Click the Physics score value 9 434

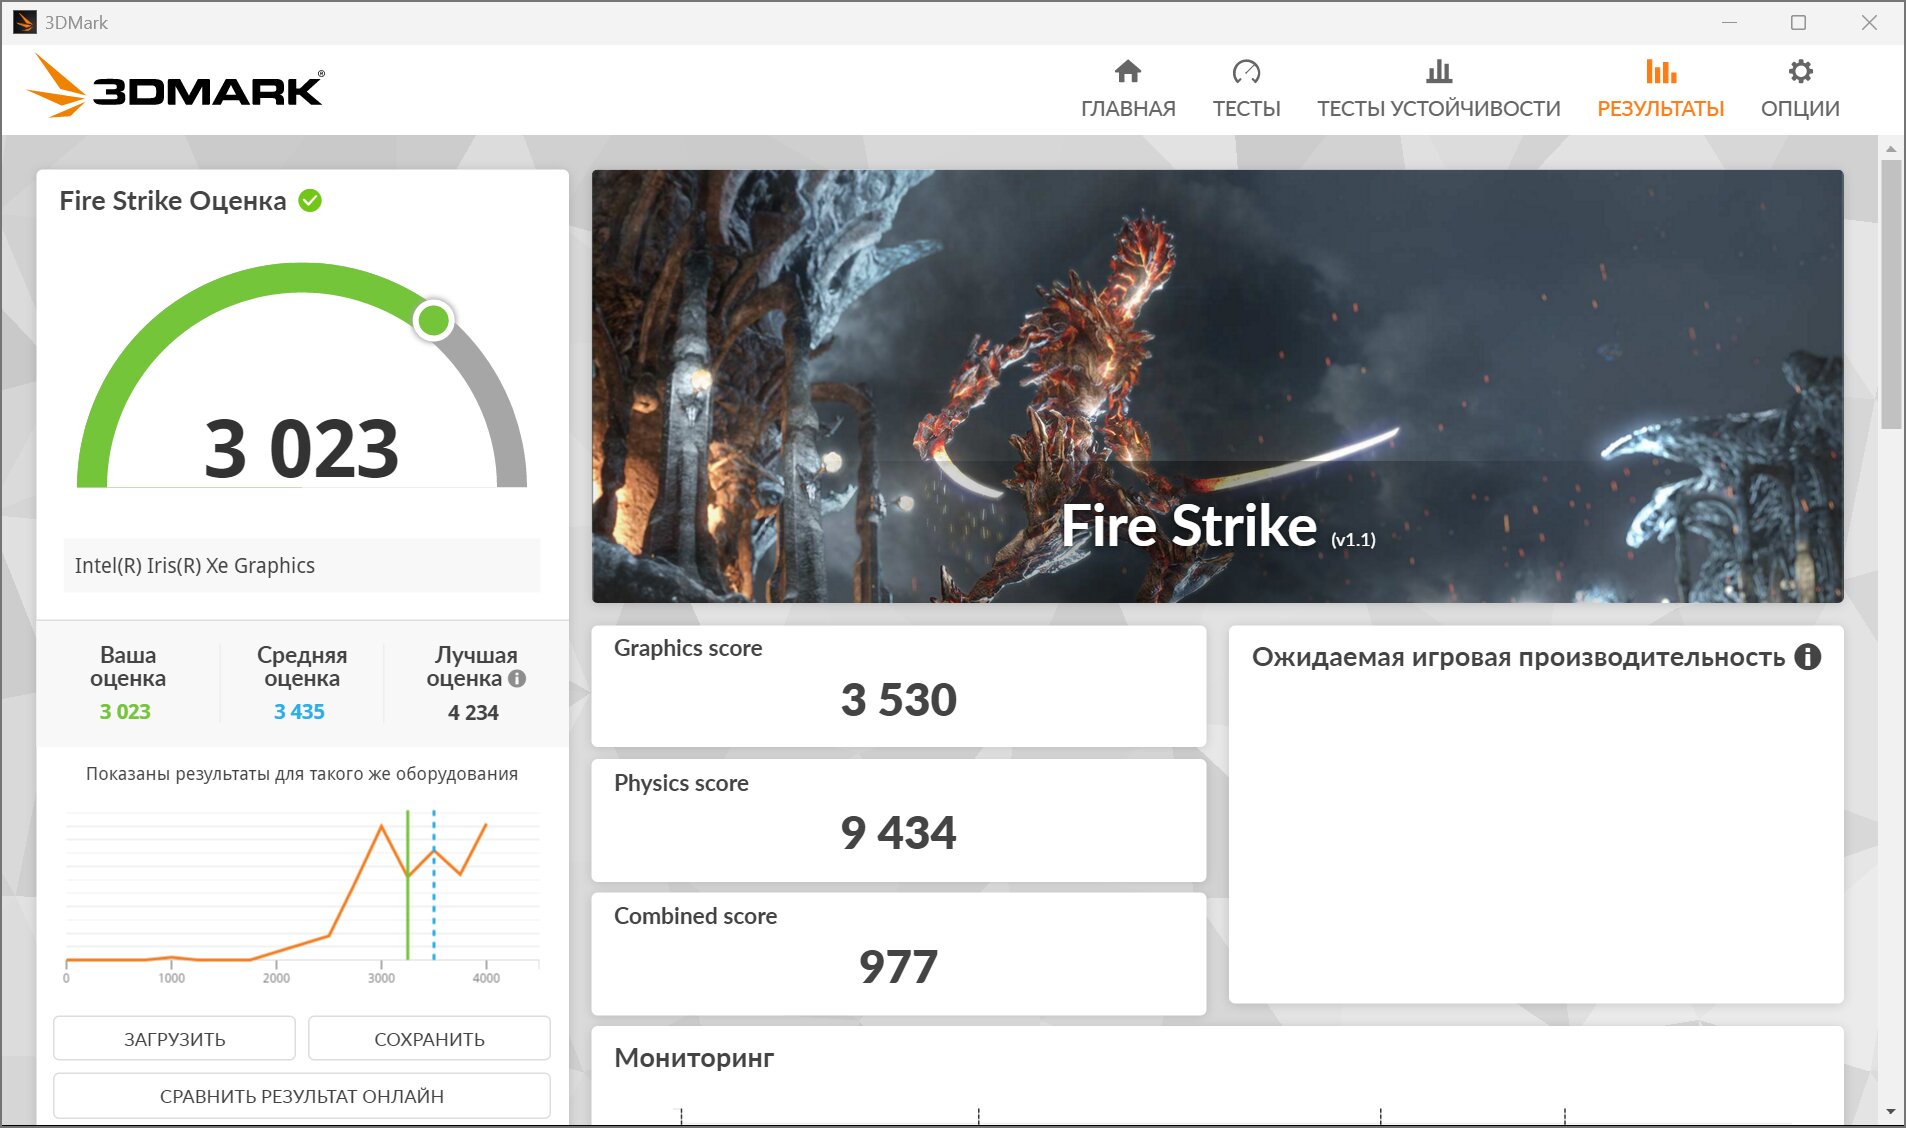(899, 833)
